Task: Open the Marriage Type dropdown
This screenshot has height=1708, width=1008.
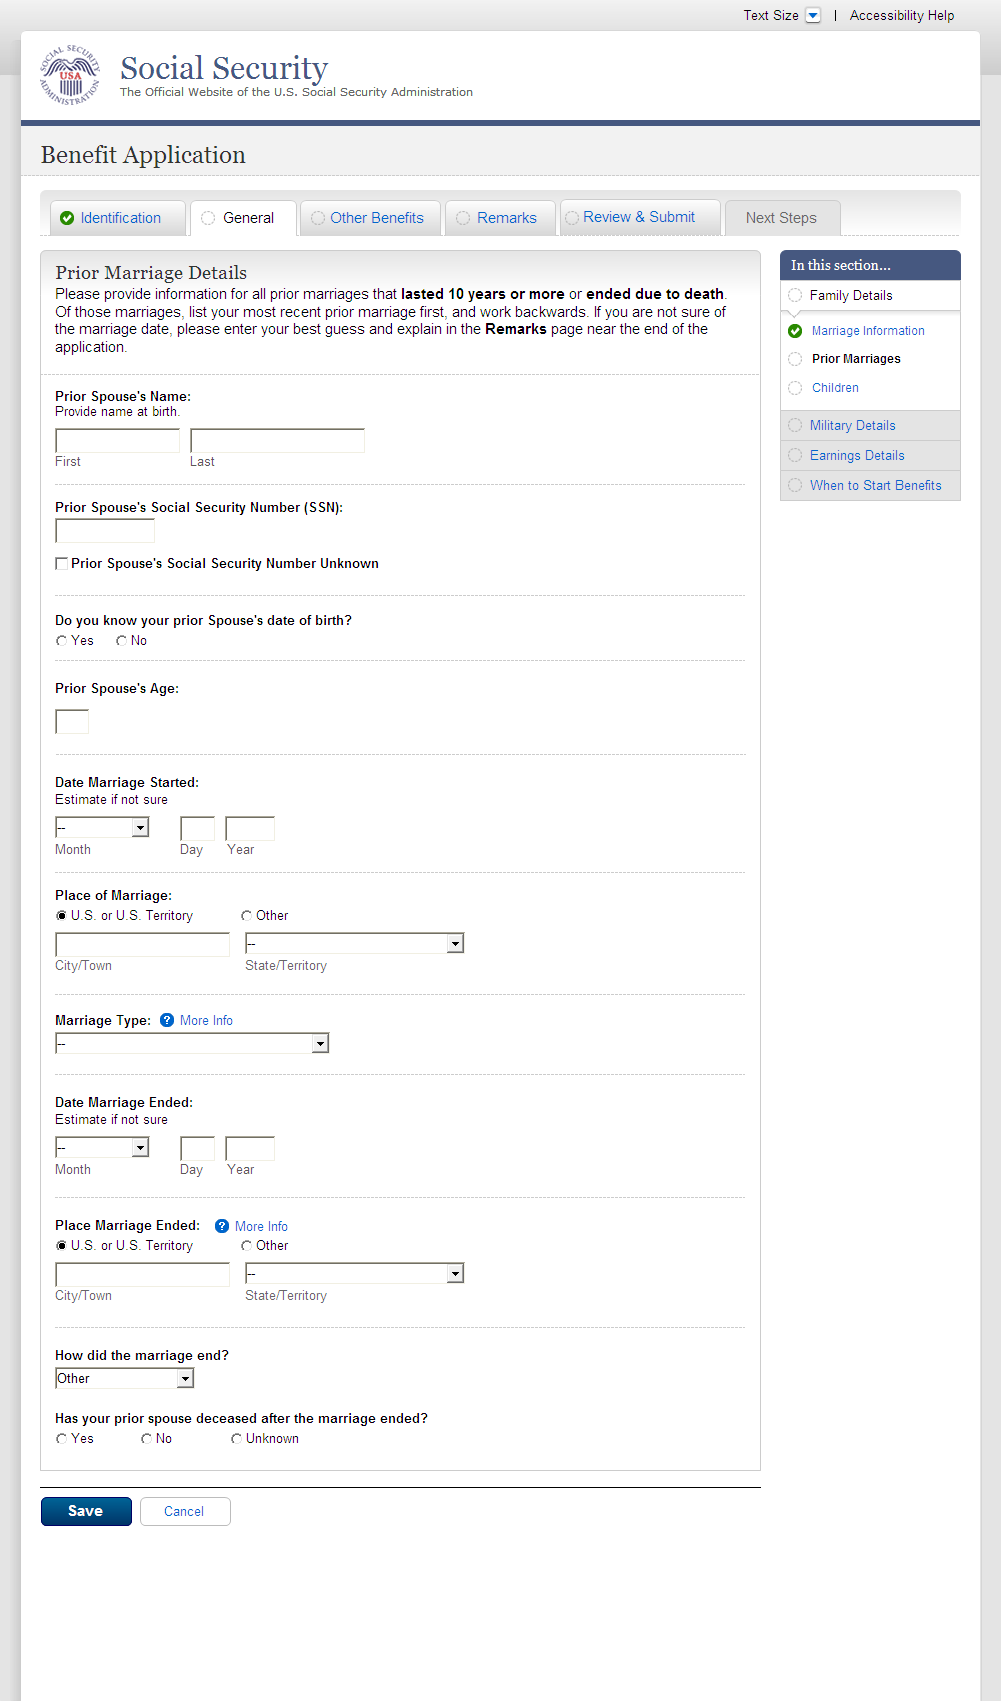Action: (x=320, y=1044)
